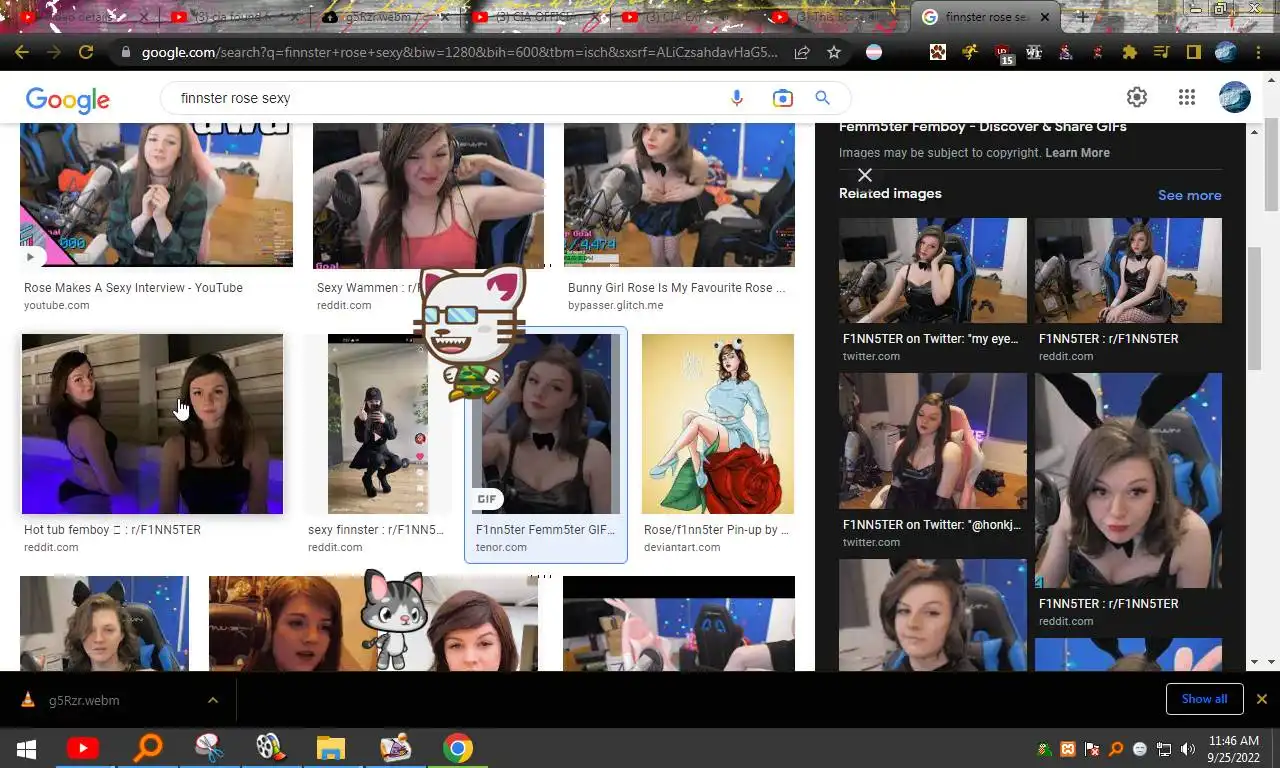Go to the Google homepage logo
This screenshot has height=768, width=1280.
point(67,99)
